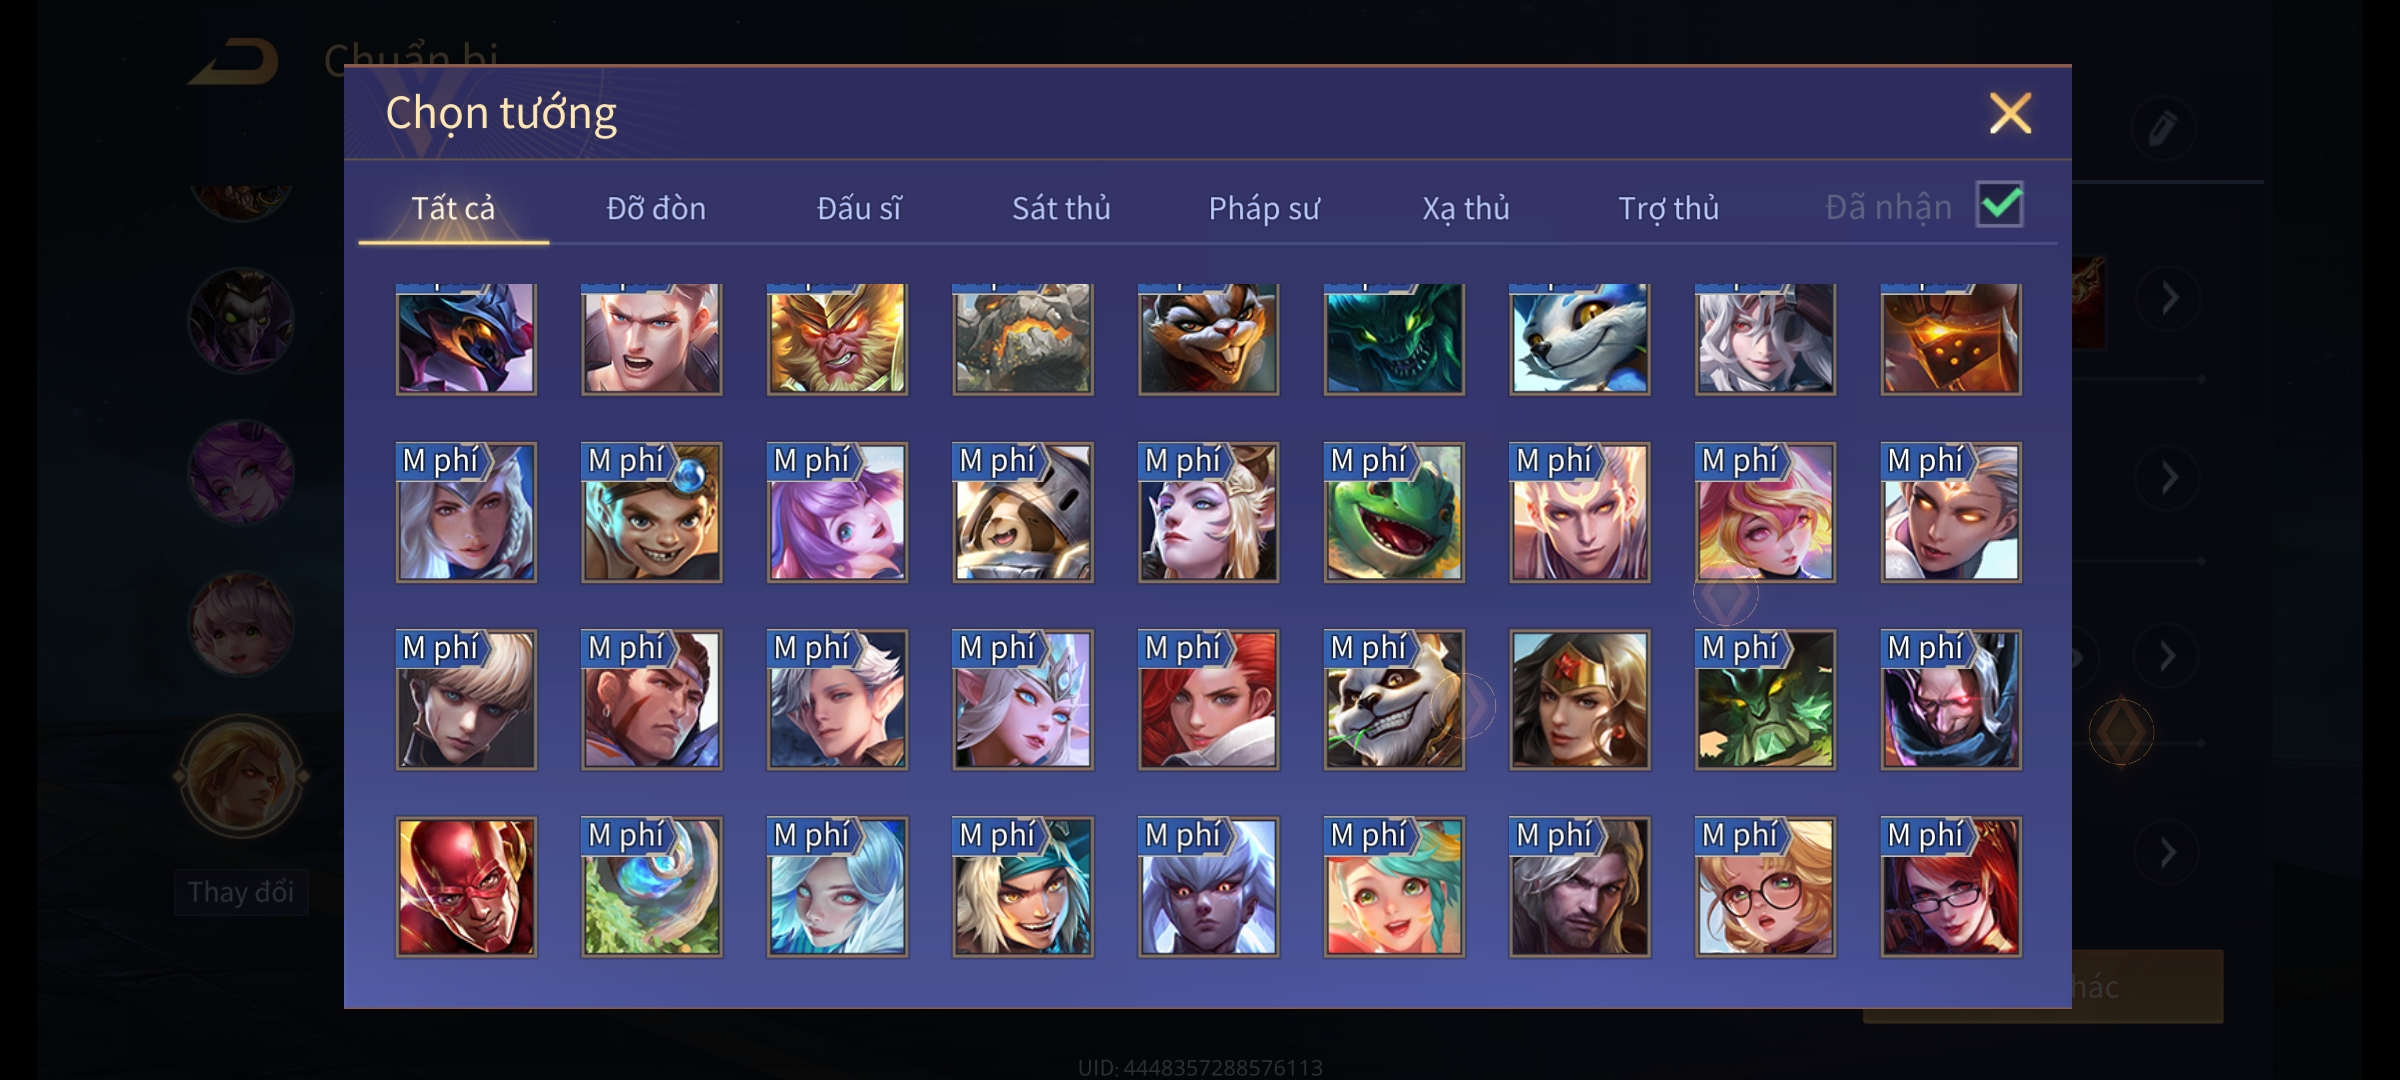This screenshot has height=1080, width=2400.
Task: Switch to the Đỡ đòn tab
Action: coord(656,208)
